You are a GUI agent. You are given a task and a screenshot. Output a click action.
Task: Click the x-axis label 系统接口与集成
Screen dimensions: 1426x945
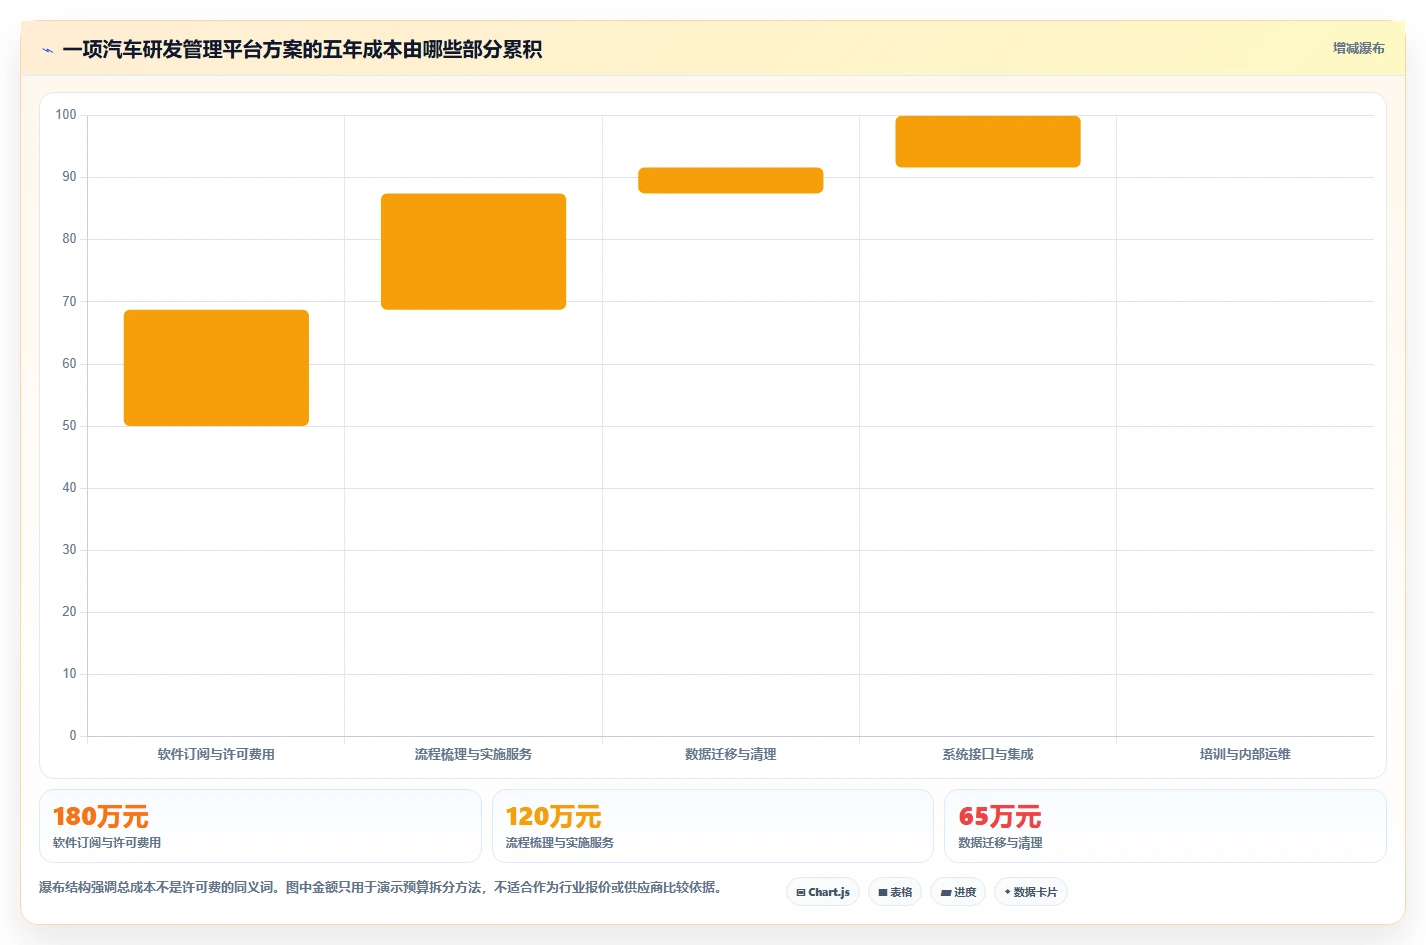[988, 754]
